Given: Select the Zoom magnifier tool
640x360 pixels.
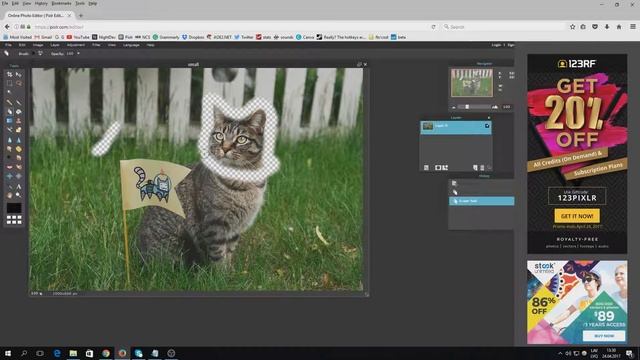Looking at the screenshot, I should tap(18, 196).
